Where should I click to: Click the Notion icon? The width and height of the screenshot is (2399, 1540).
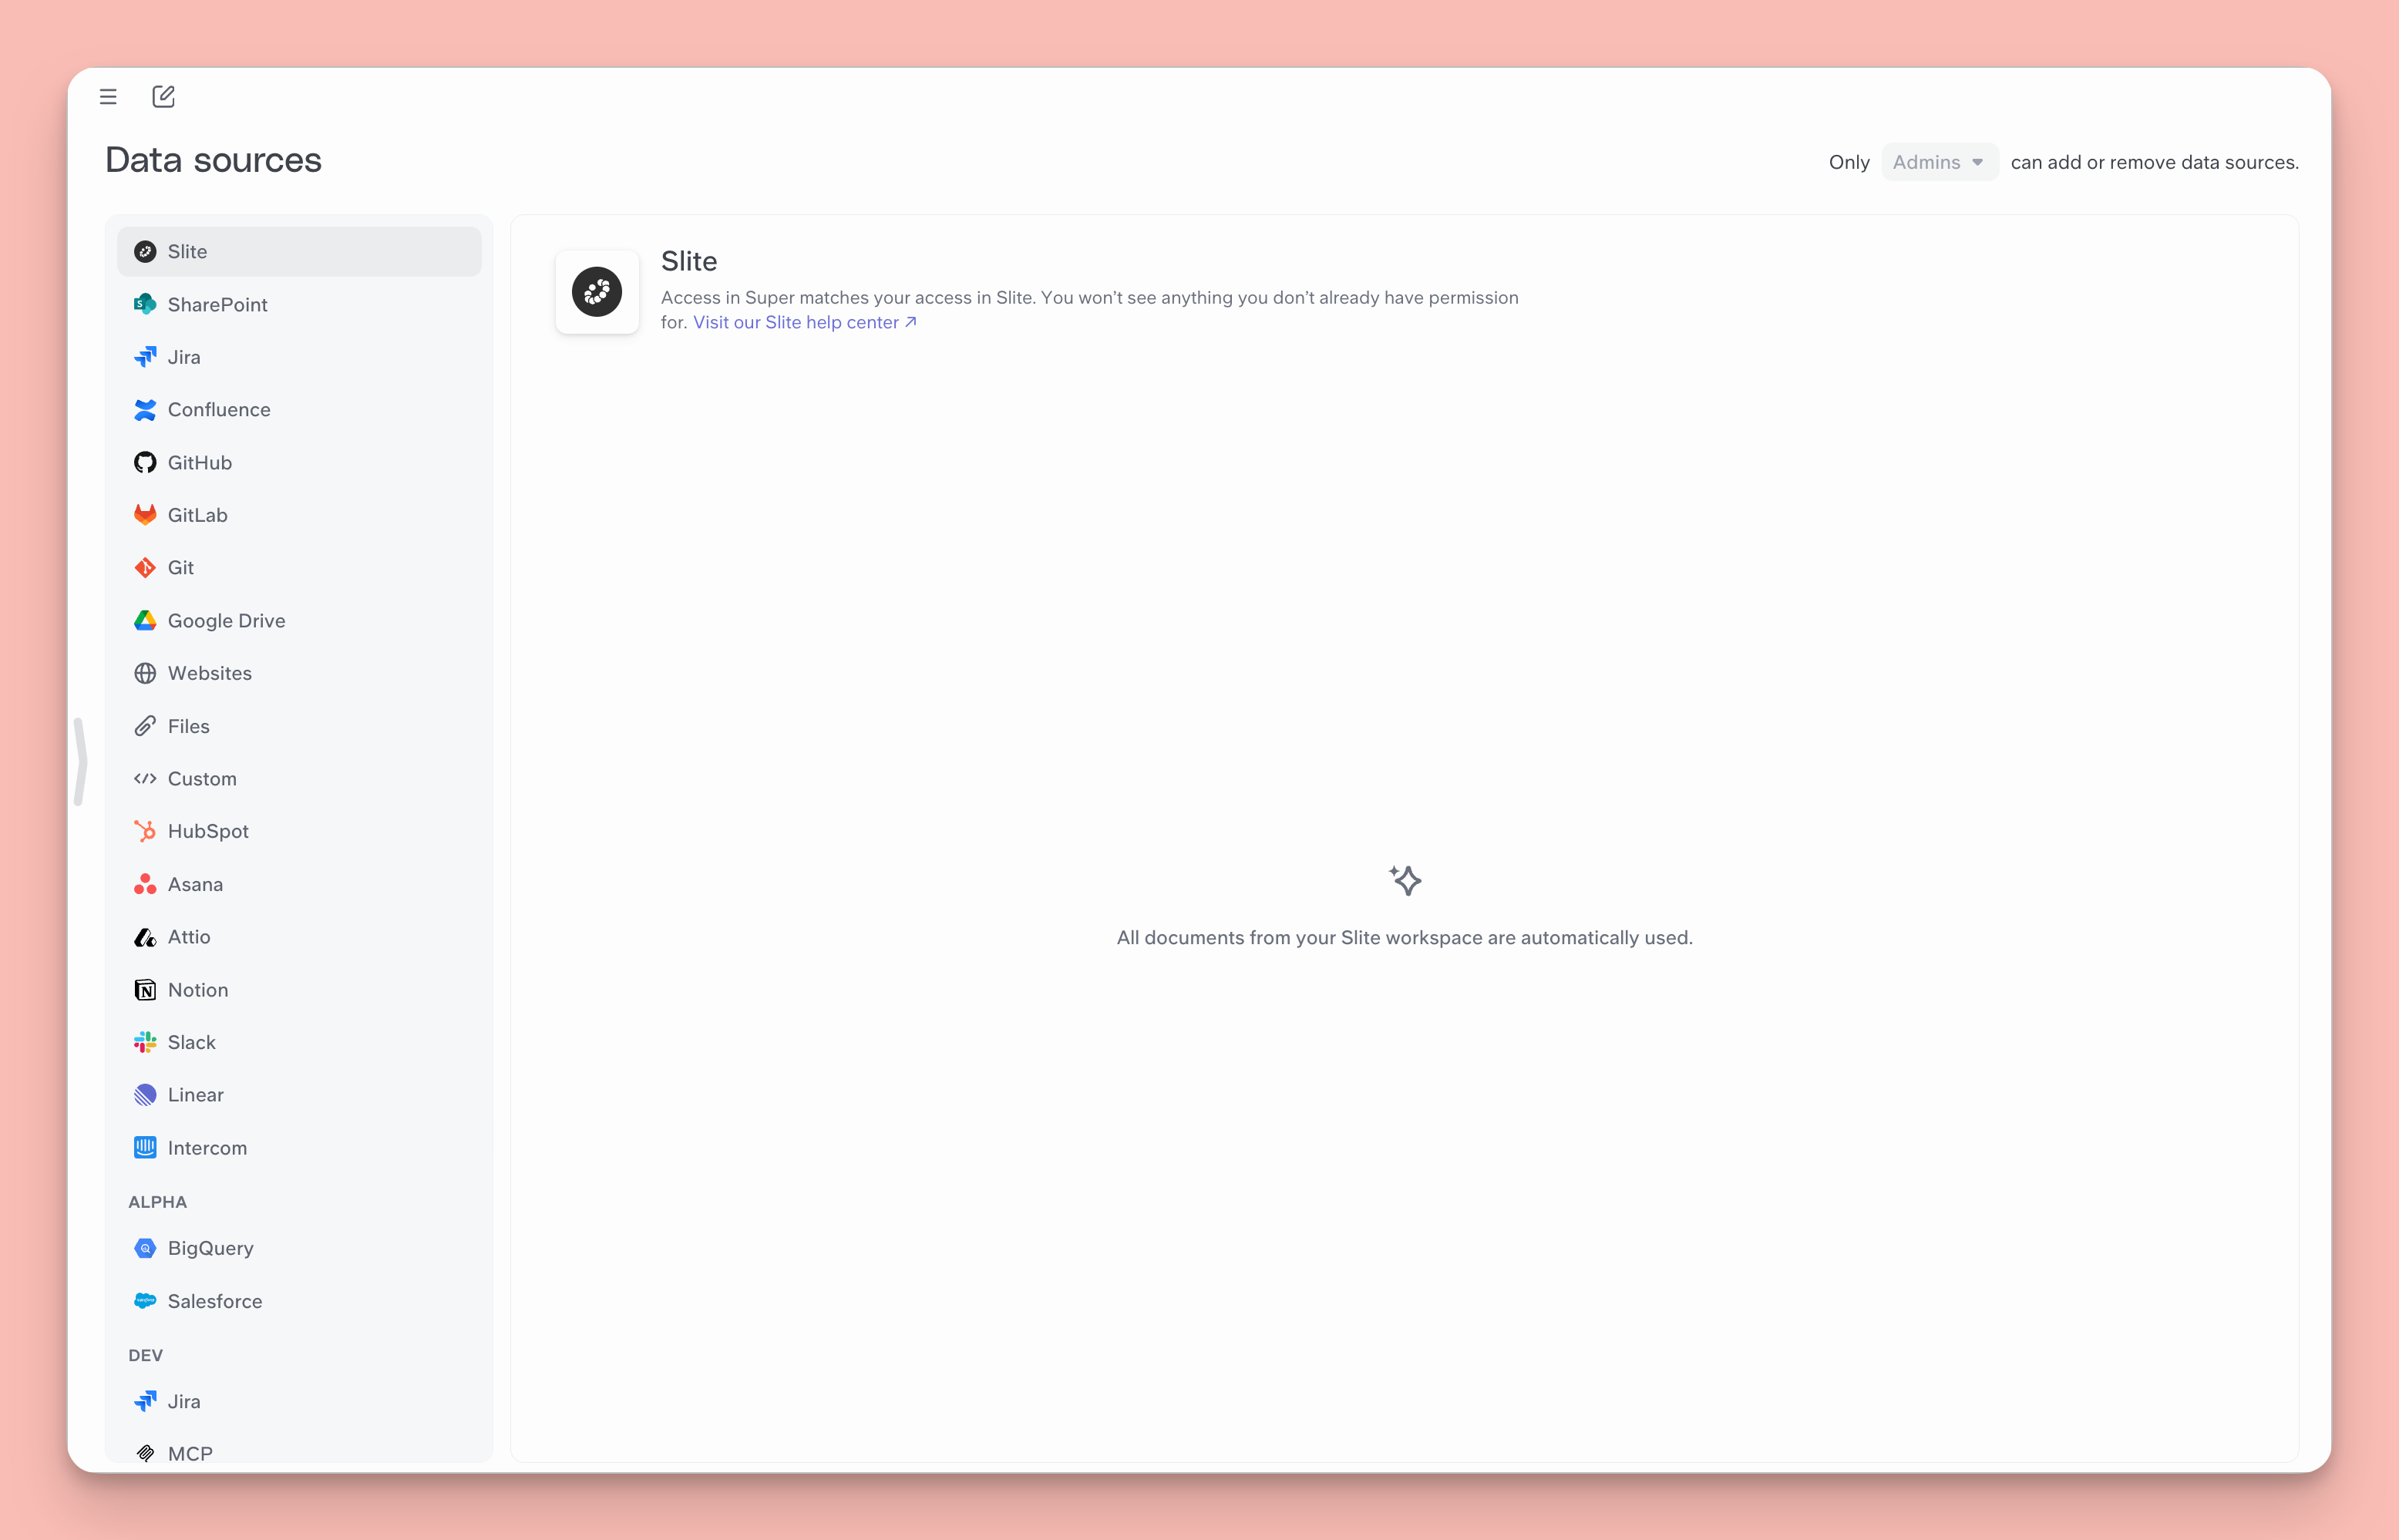click(145, 990)
